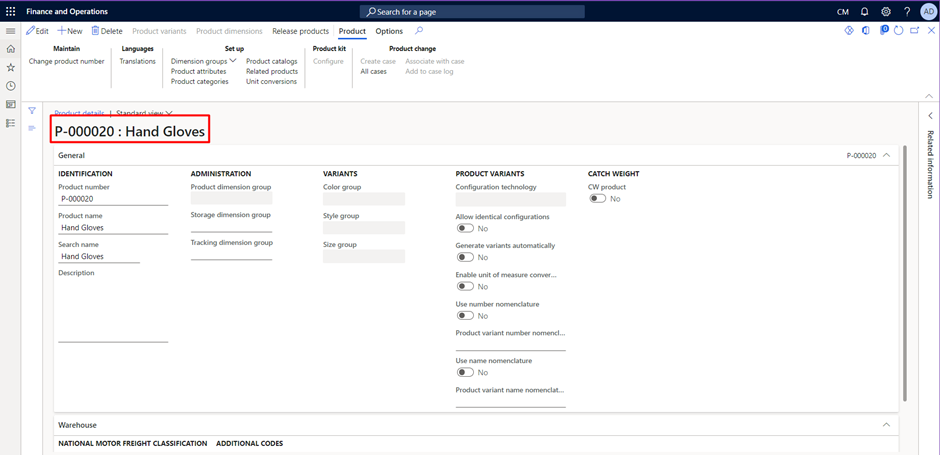Open Recent clock icon in sidebar
Screen dimensions: 940x455
[10, 86]
